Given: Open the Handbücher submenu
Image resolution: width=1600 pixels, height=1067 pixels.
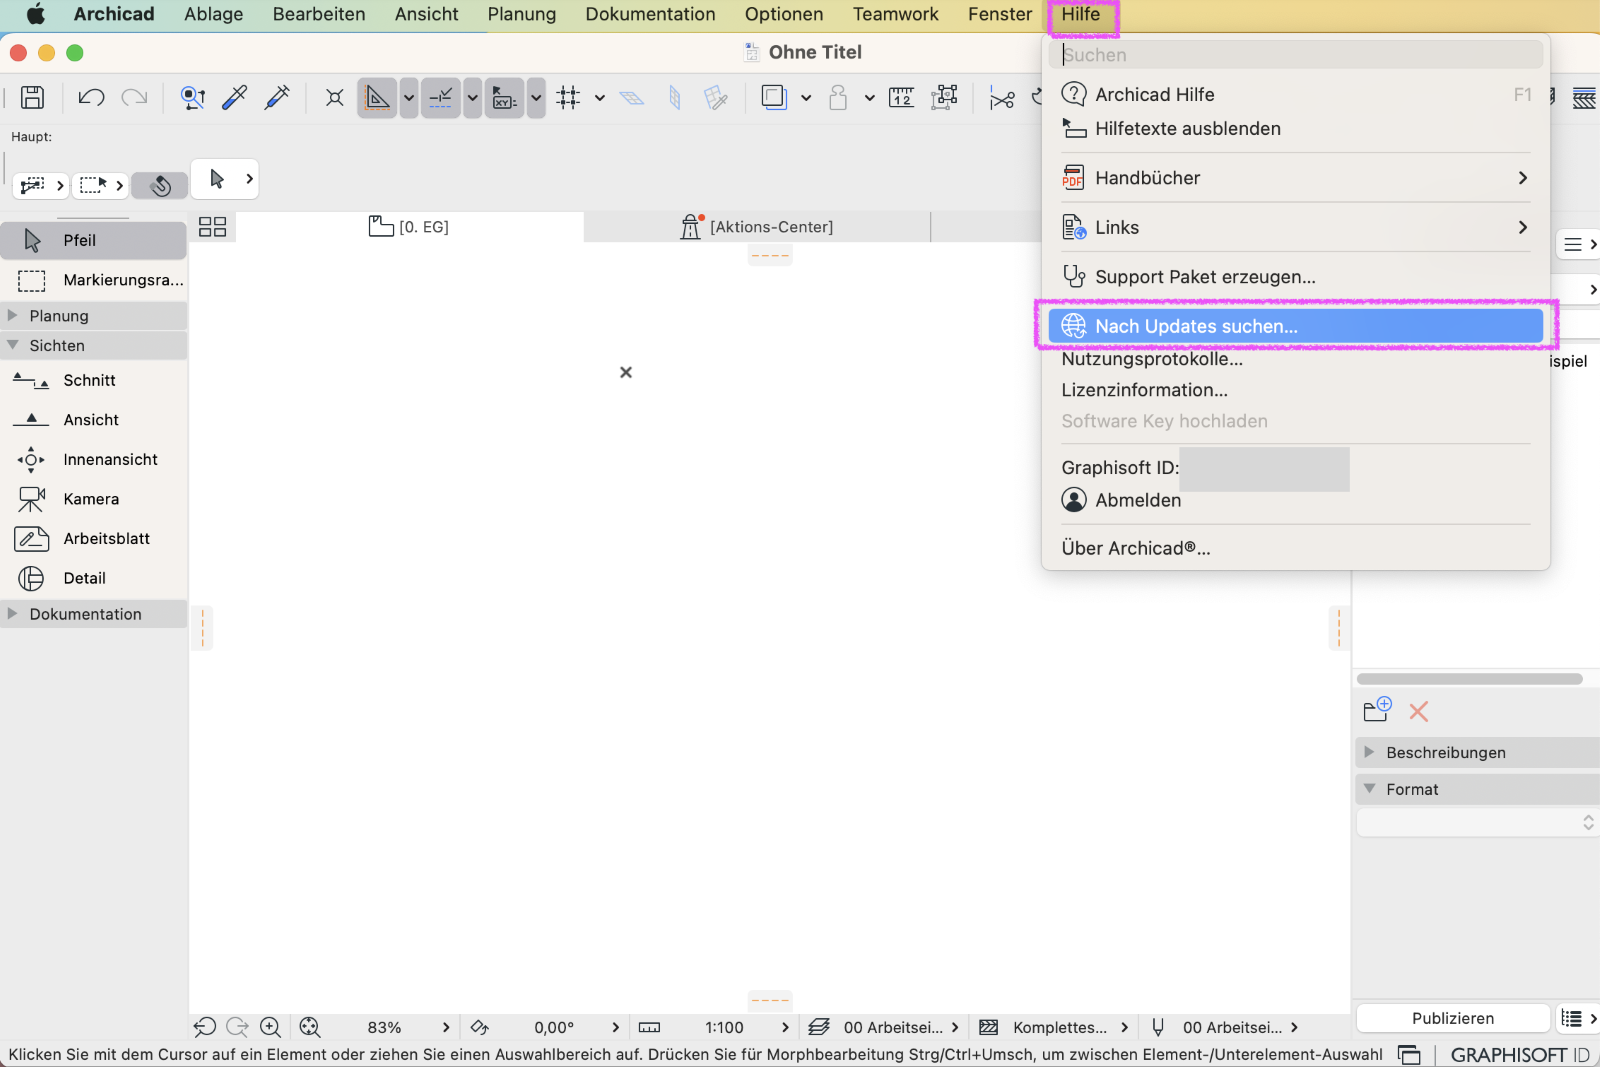Looking at the screenshot, I should pyautogui.click(x=1296, y=178).
